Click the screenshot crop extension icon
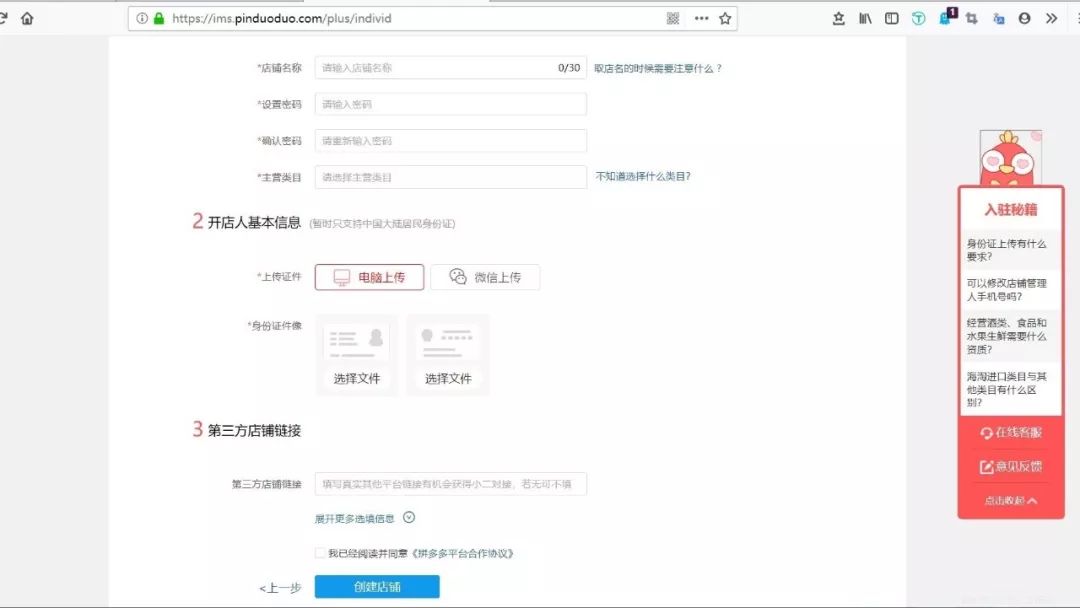Screen dimensions: 1080x608 pos(971,18)
